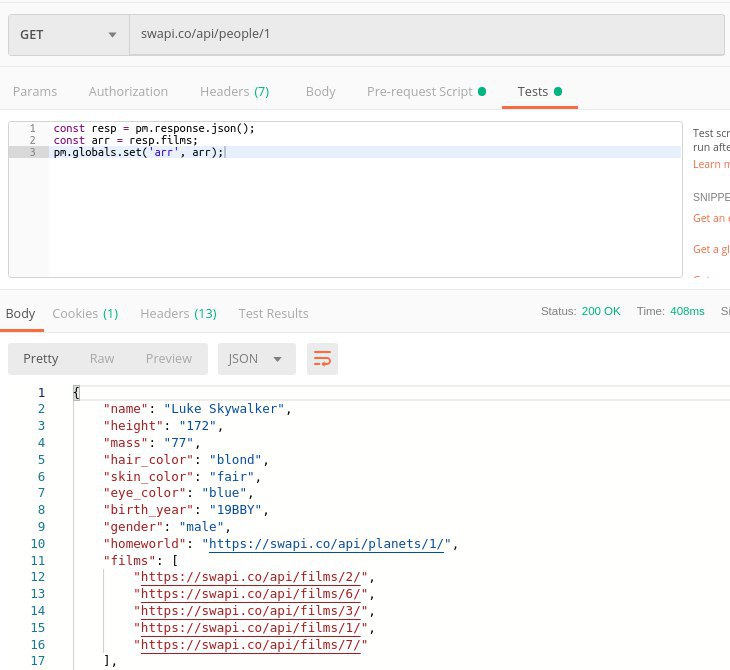
Task: Click the "blond" hair_color value
Action: pyautogui.click(x=236, y=460)
